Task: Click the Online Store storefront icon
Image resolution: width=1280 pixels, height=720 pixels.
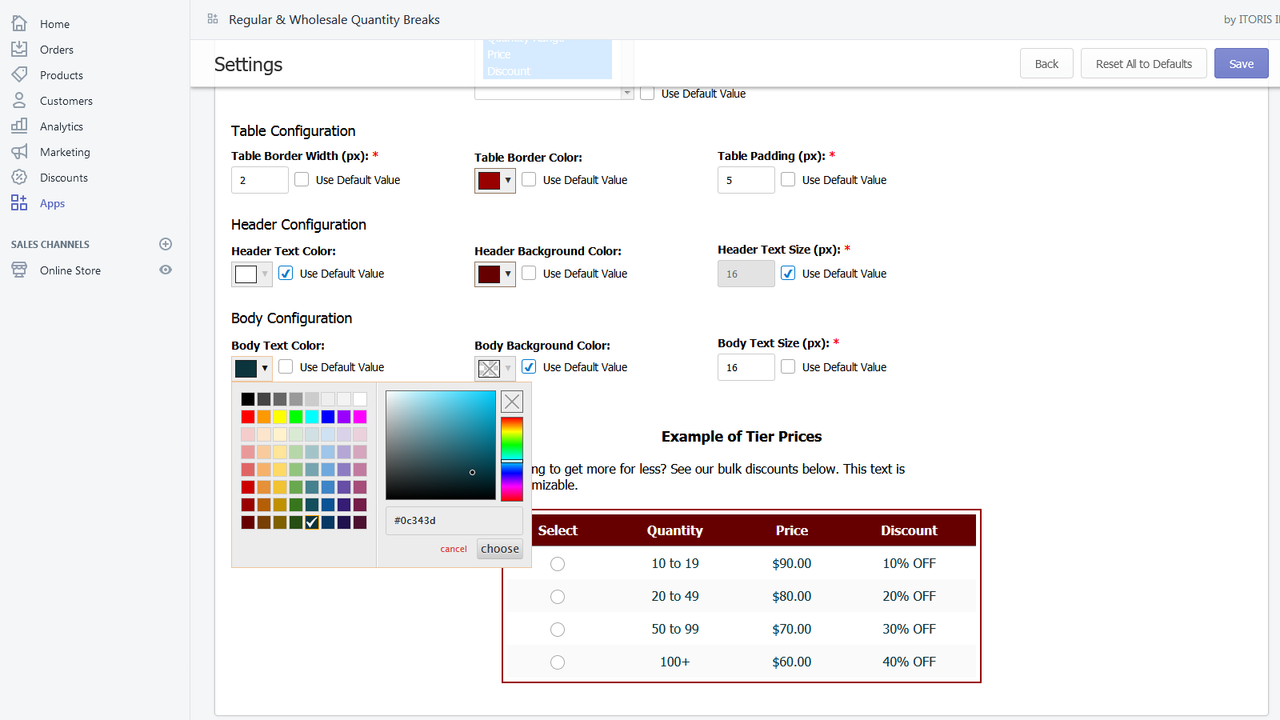Action: coord(19,270)
